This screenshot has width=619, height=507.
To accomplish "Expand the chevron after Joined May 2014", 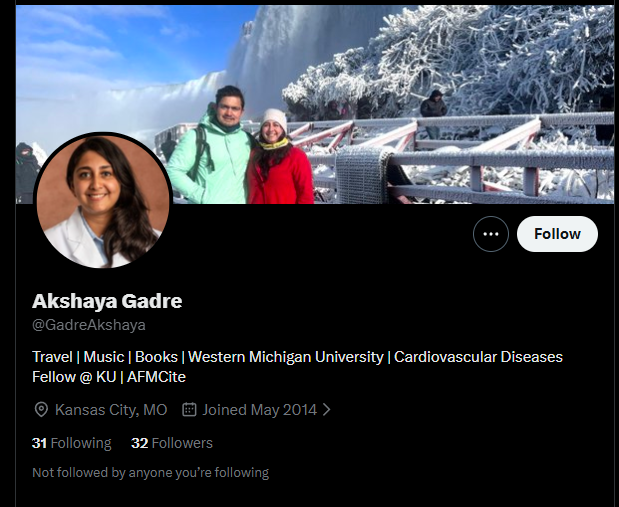I will coord(326,409).
